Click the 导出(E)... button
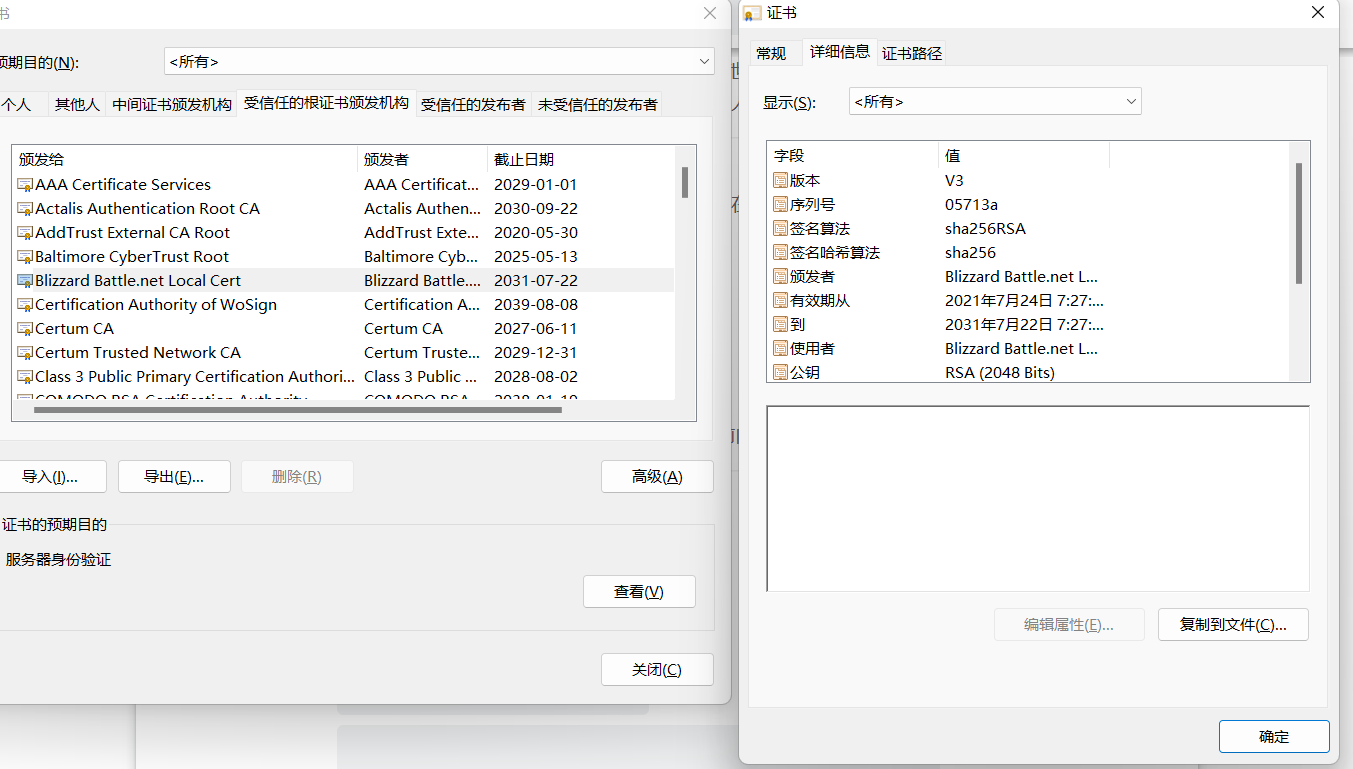The width and height of the screenshot is (1353, 769). click(x=174, y=477)
